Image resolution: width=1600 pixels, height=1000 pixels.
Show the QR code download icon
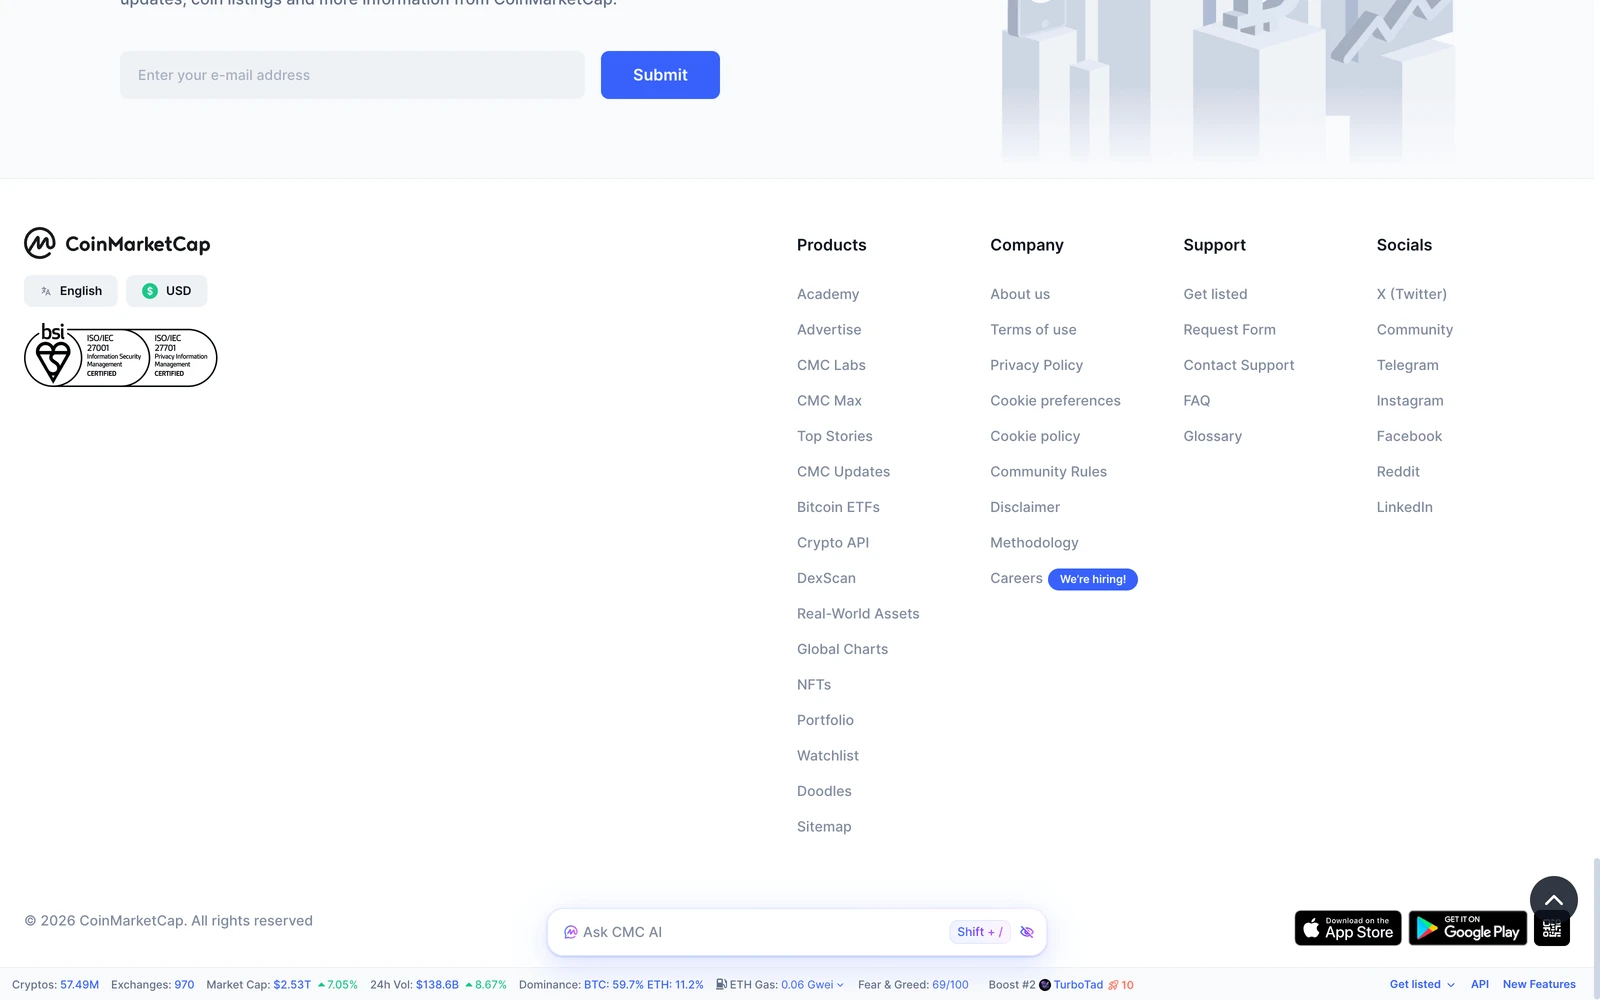pyautogui.click(x=1552, y=929)
